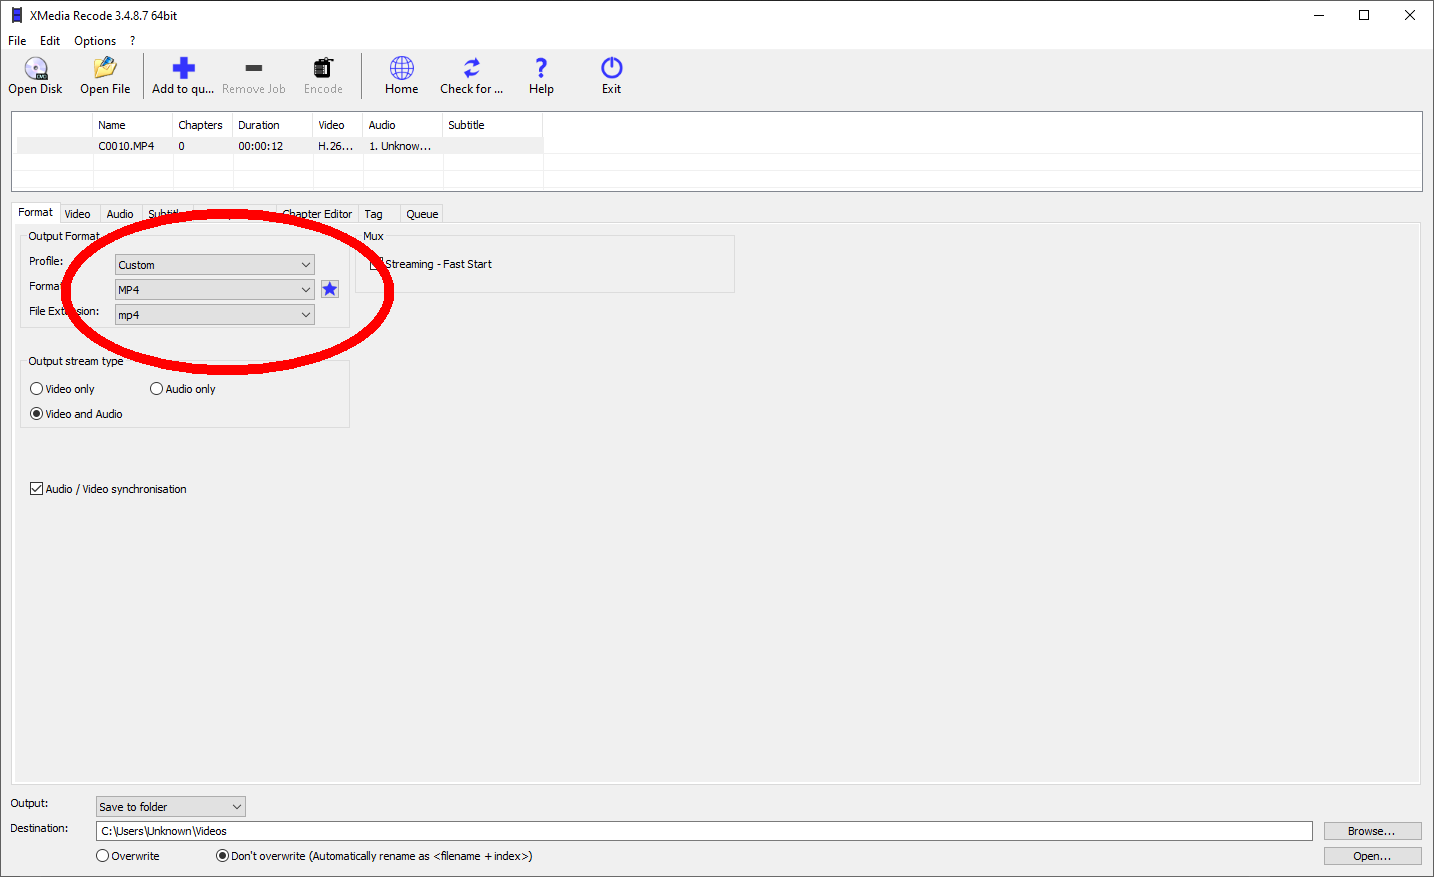Switch to the Audio tab
The image size is (1434, 877).
coord(120,214)
